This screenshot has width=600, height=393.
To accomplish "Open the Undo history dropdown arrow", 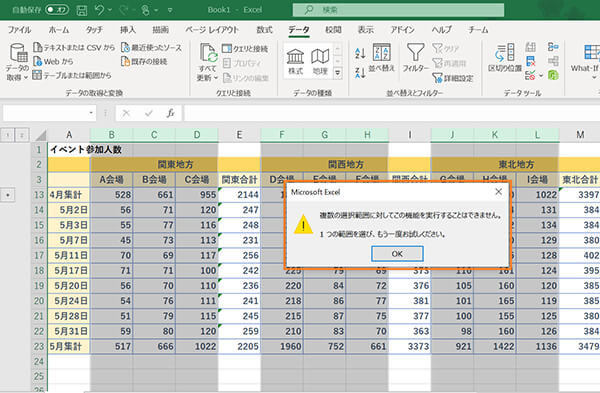I will click(110, 10).
